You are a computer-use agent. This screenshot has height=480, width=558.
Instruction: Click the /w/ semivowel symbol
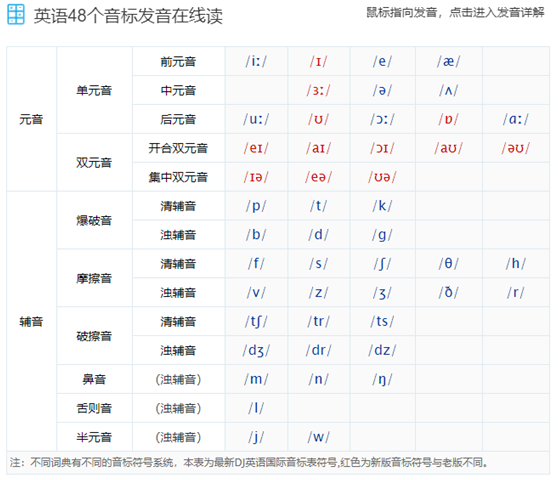[318, 437]
